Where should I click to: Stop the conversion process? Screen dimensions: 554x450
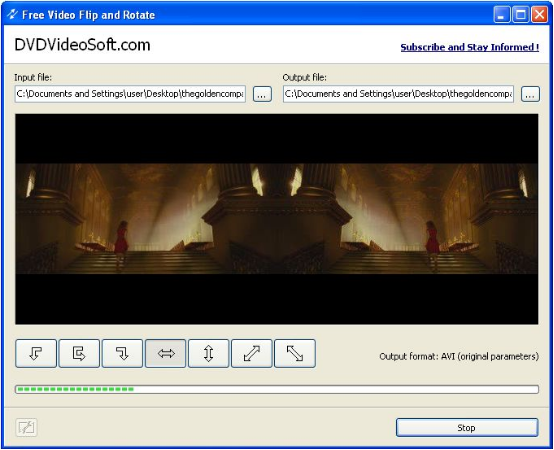[467, 427]
